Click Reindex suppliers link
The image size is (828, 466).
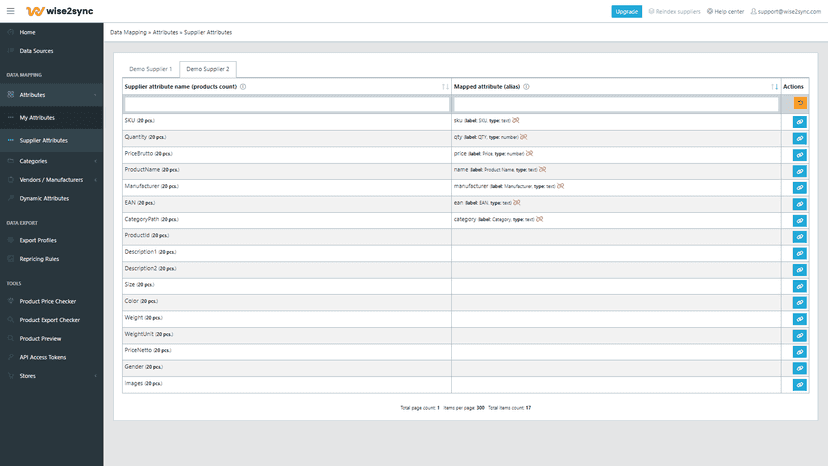click(674, 12)
